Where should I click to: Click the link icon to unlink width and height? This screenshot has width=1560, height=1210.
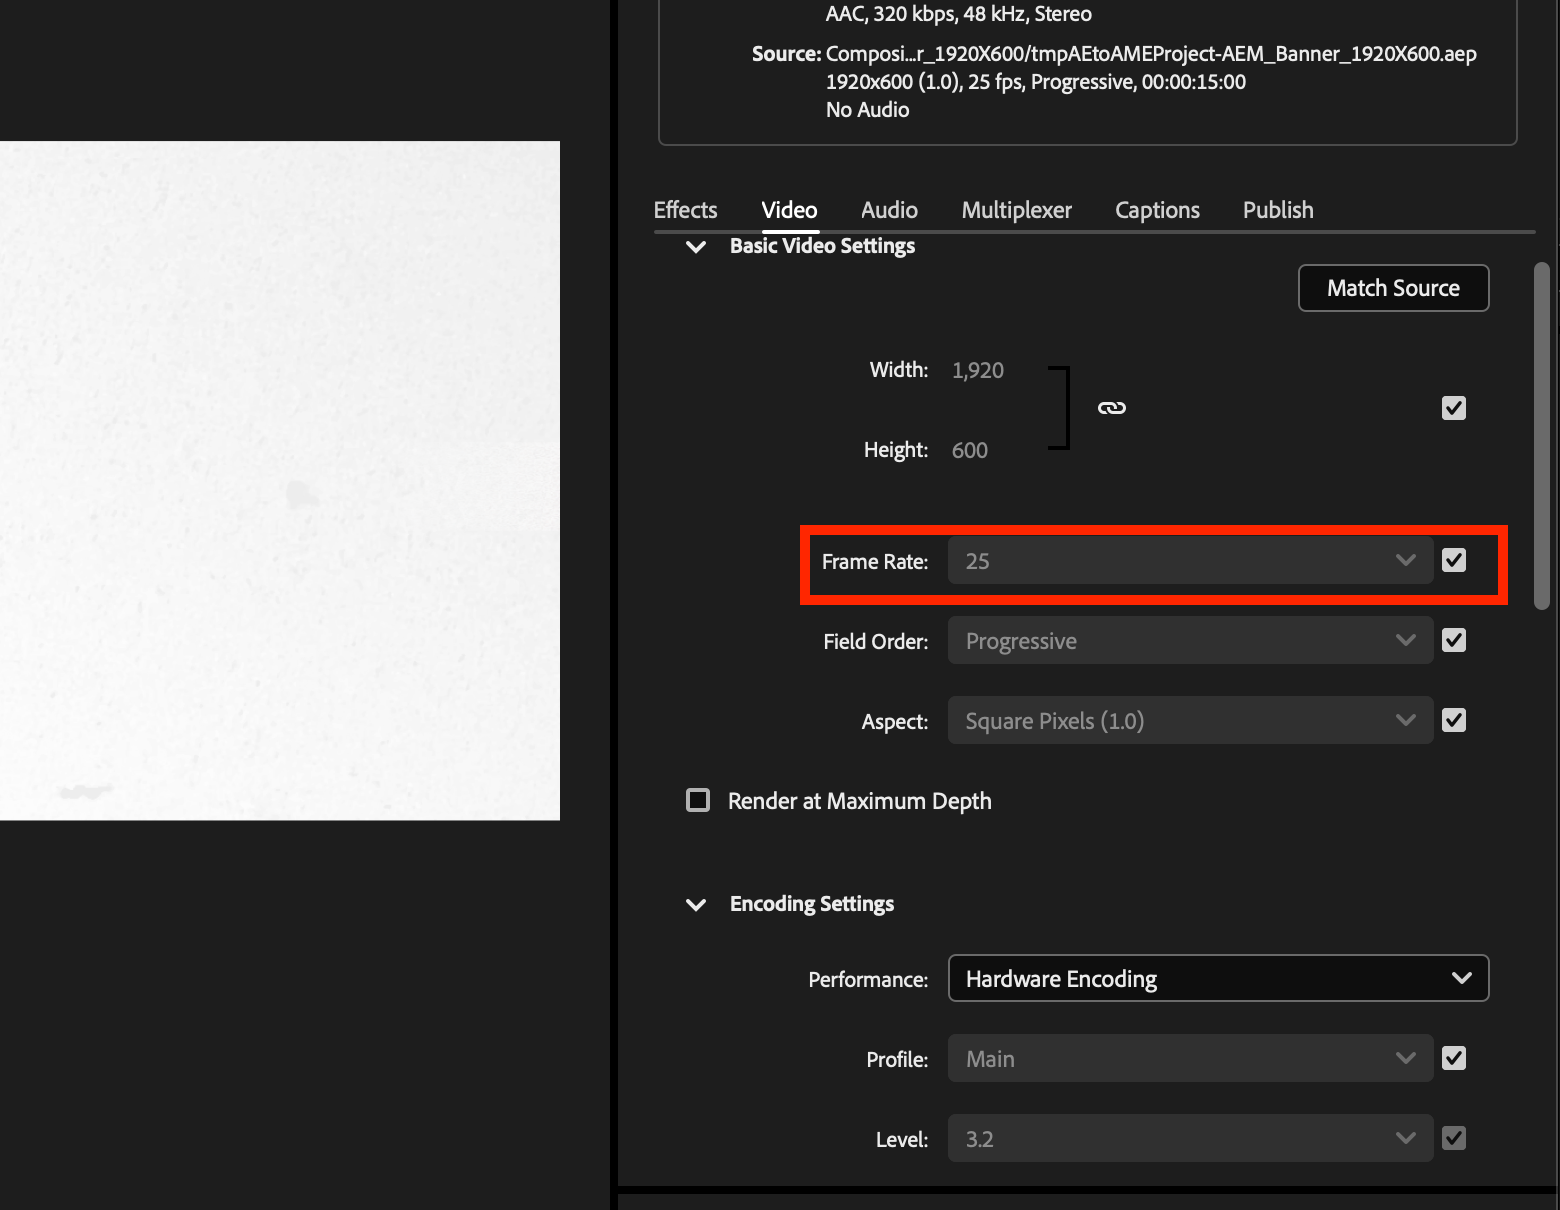(1112, 407)
